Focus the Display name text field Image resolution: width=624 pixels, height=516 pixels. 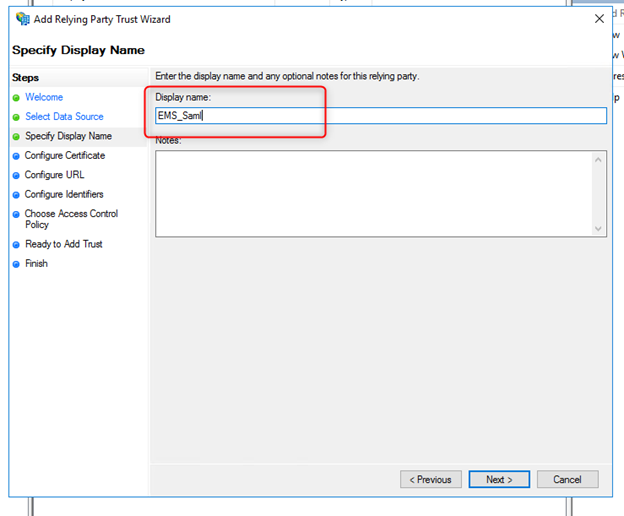[x=380, y=116]
